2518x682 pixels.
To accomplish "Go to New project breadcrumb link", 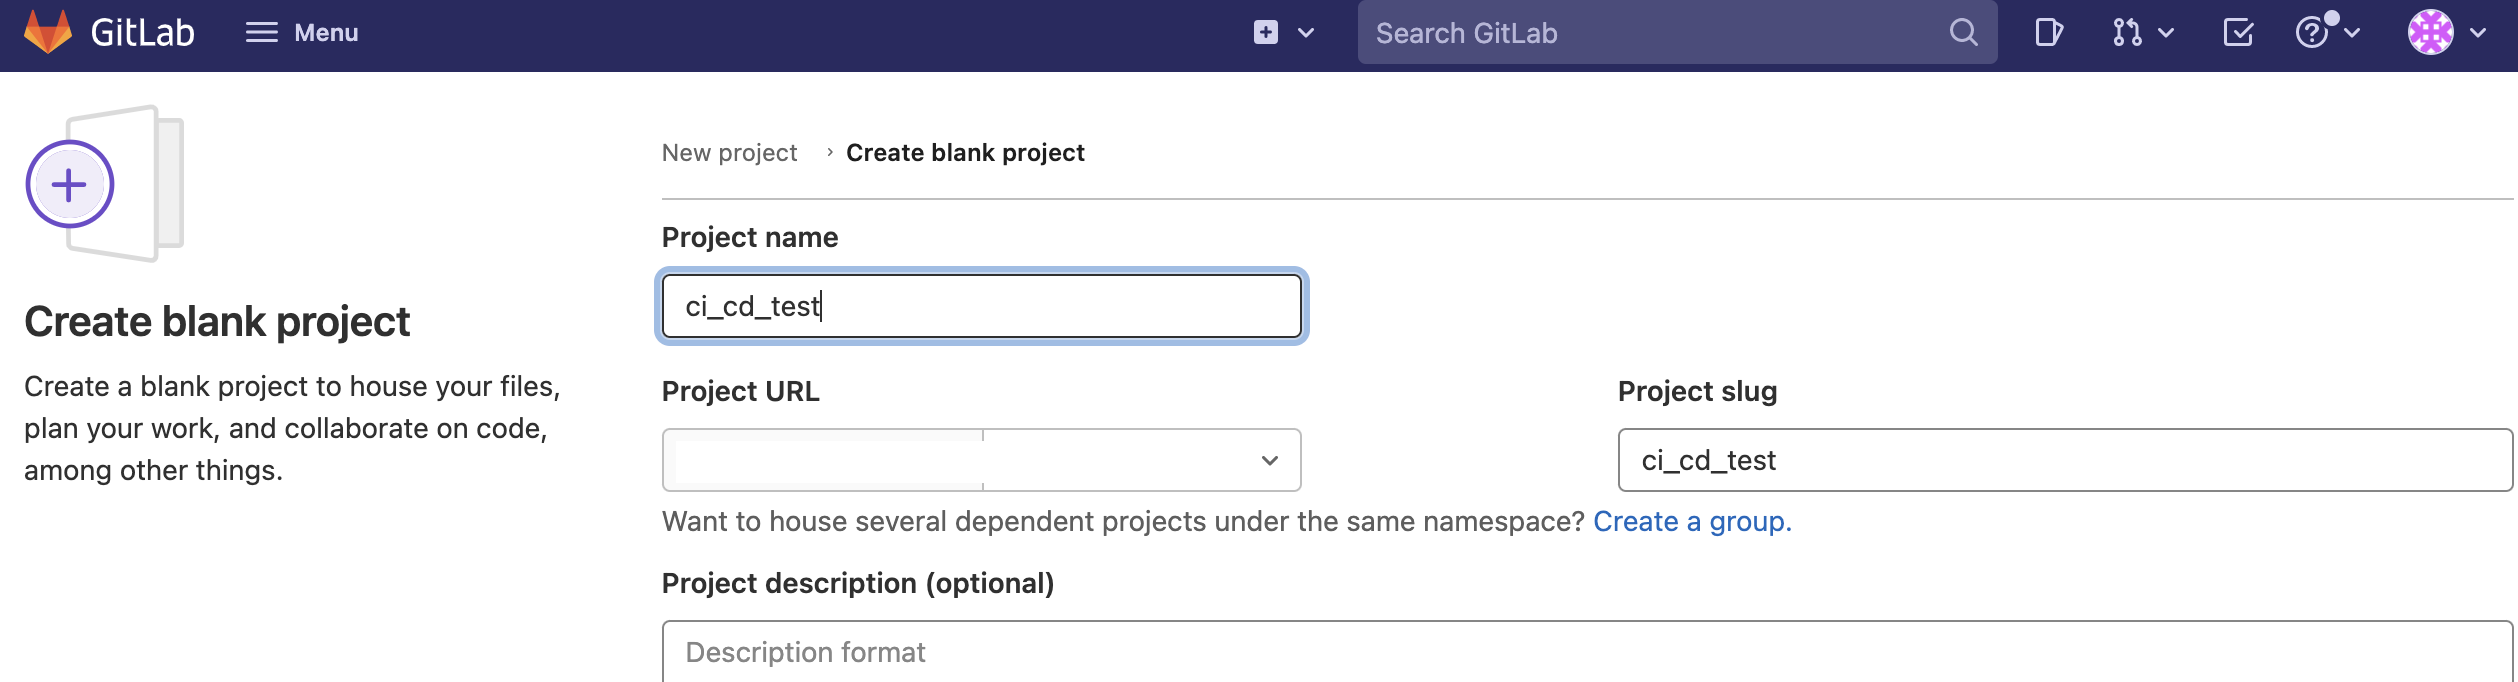I will pyautogui.click(x=729, y=153).
